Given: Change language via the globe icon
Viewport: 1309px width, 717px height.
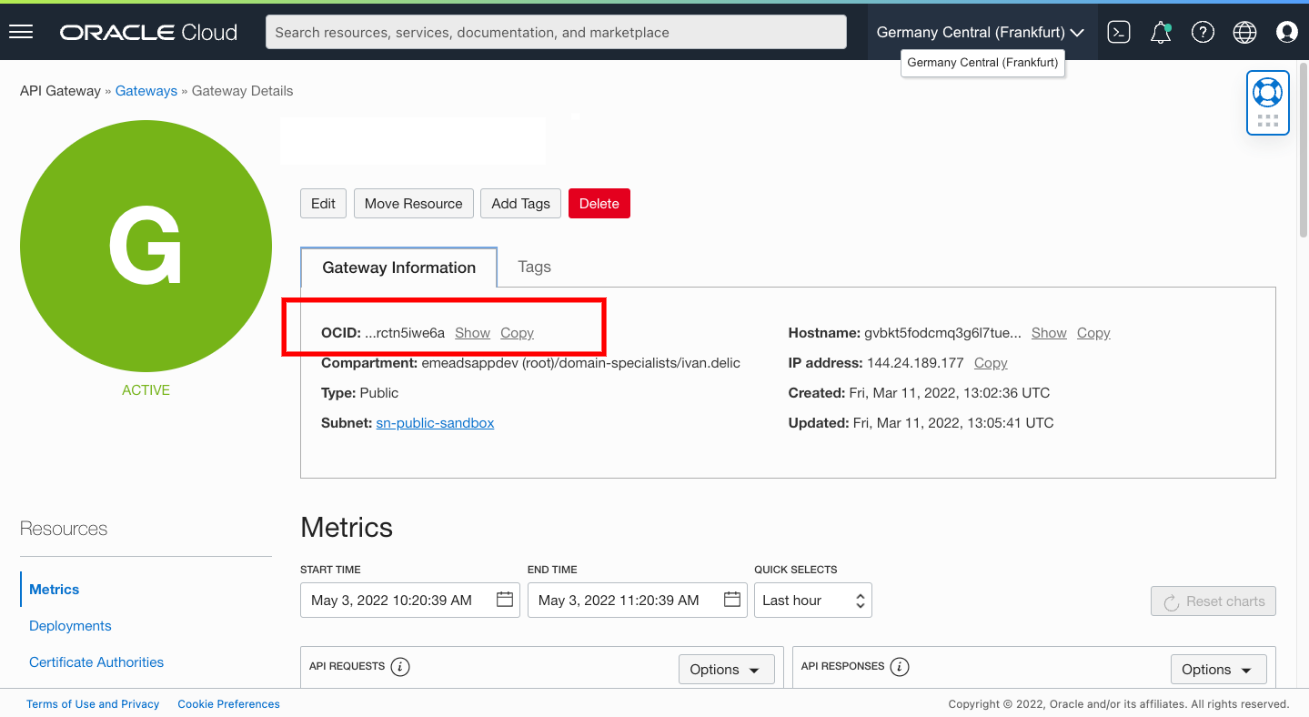Looking at the screenshot, I should (1244, 31).
